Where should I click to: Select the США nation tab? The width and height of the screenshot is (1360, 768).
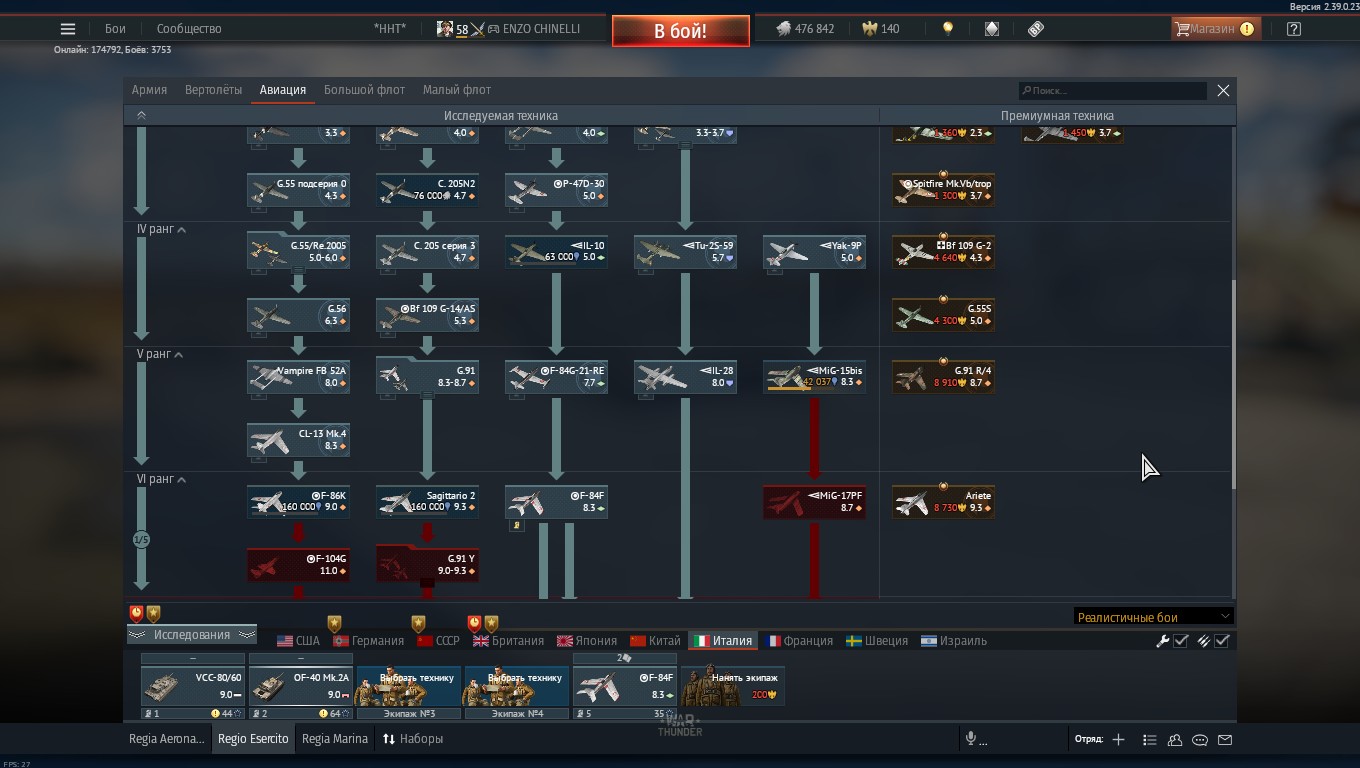pos(298,641)
